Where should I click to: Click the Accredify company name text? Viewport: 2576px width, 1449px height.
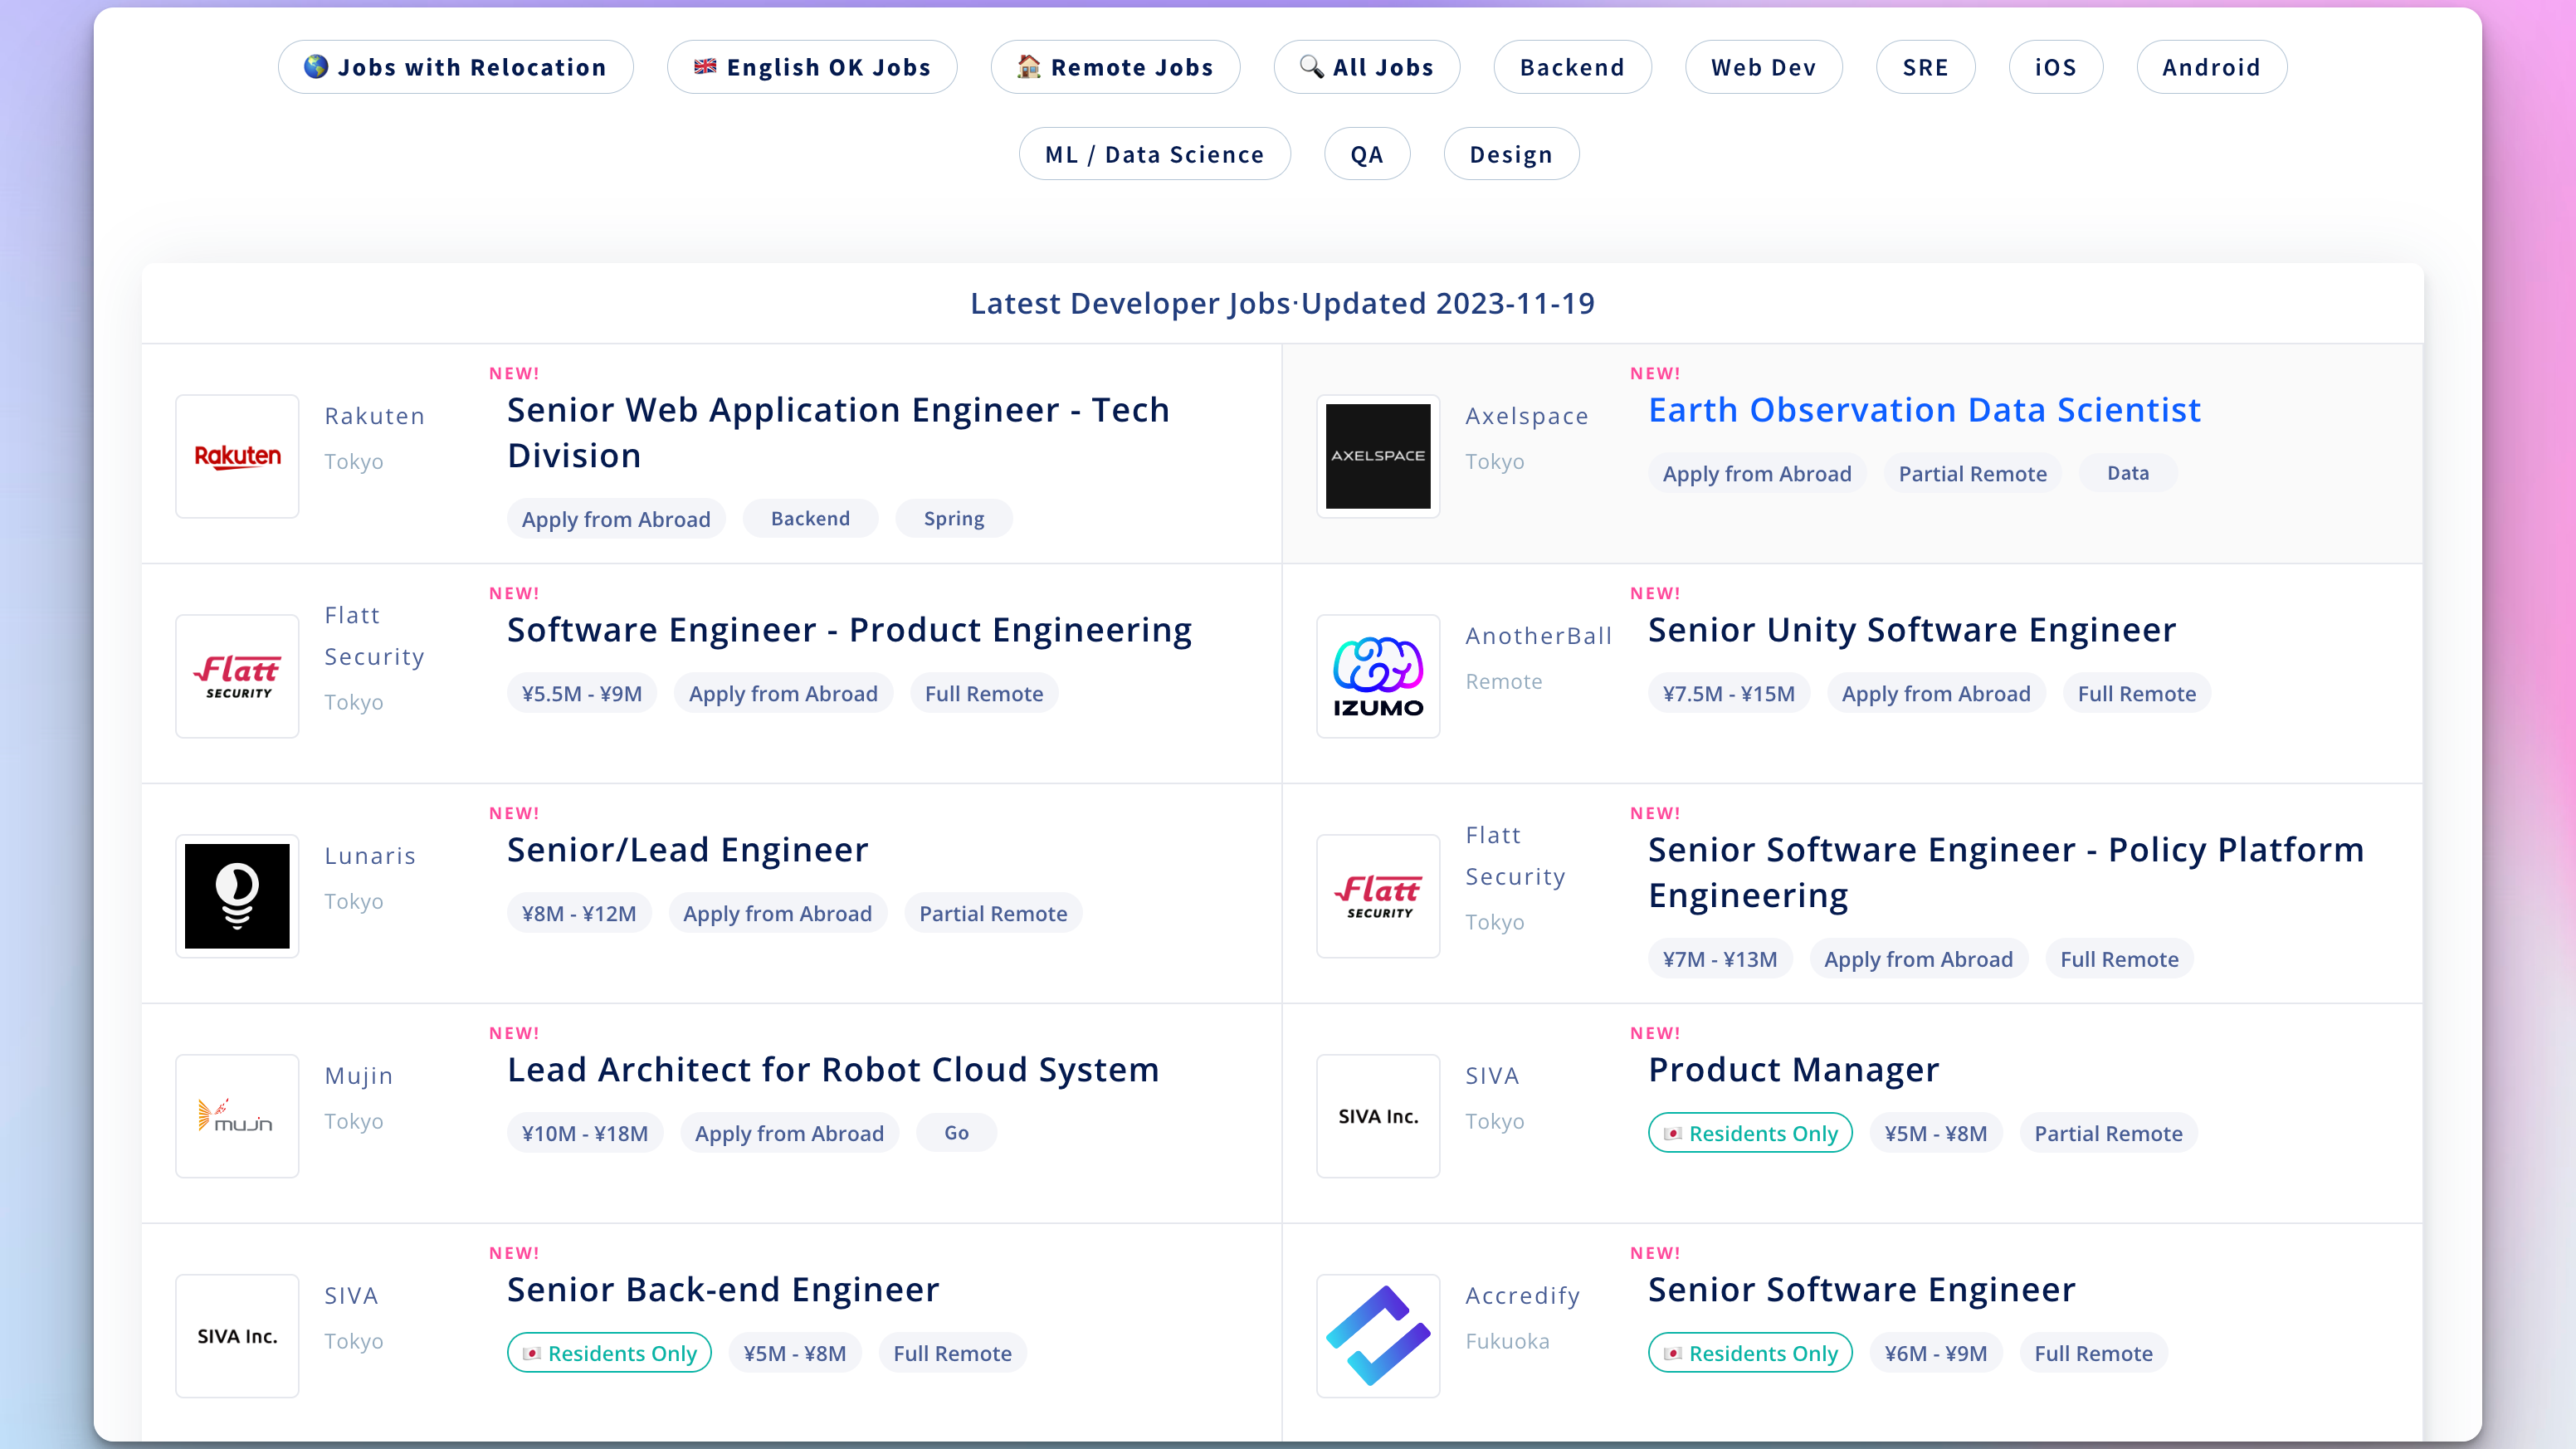tap(1522, 1296)
